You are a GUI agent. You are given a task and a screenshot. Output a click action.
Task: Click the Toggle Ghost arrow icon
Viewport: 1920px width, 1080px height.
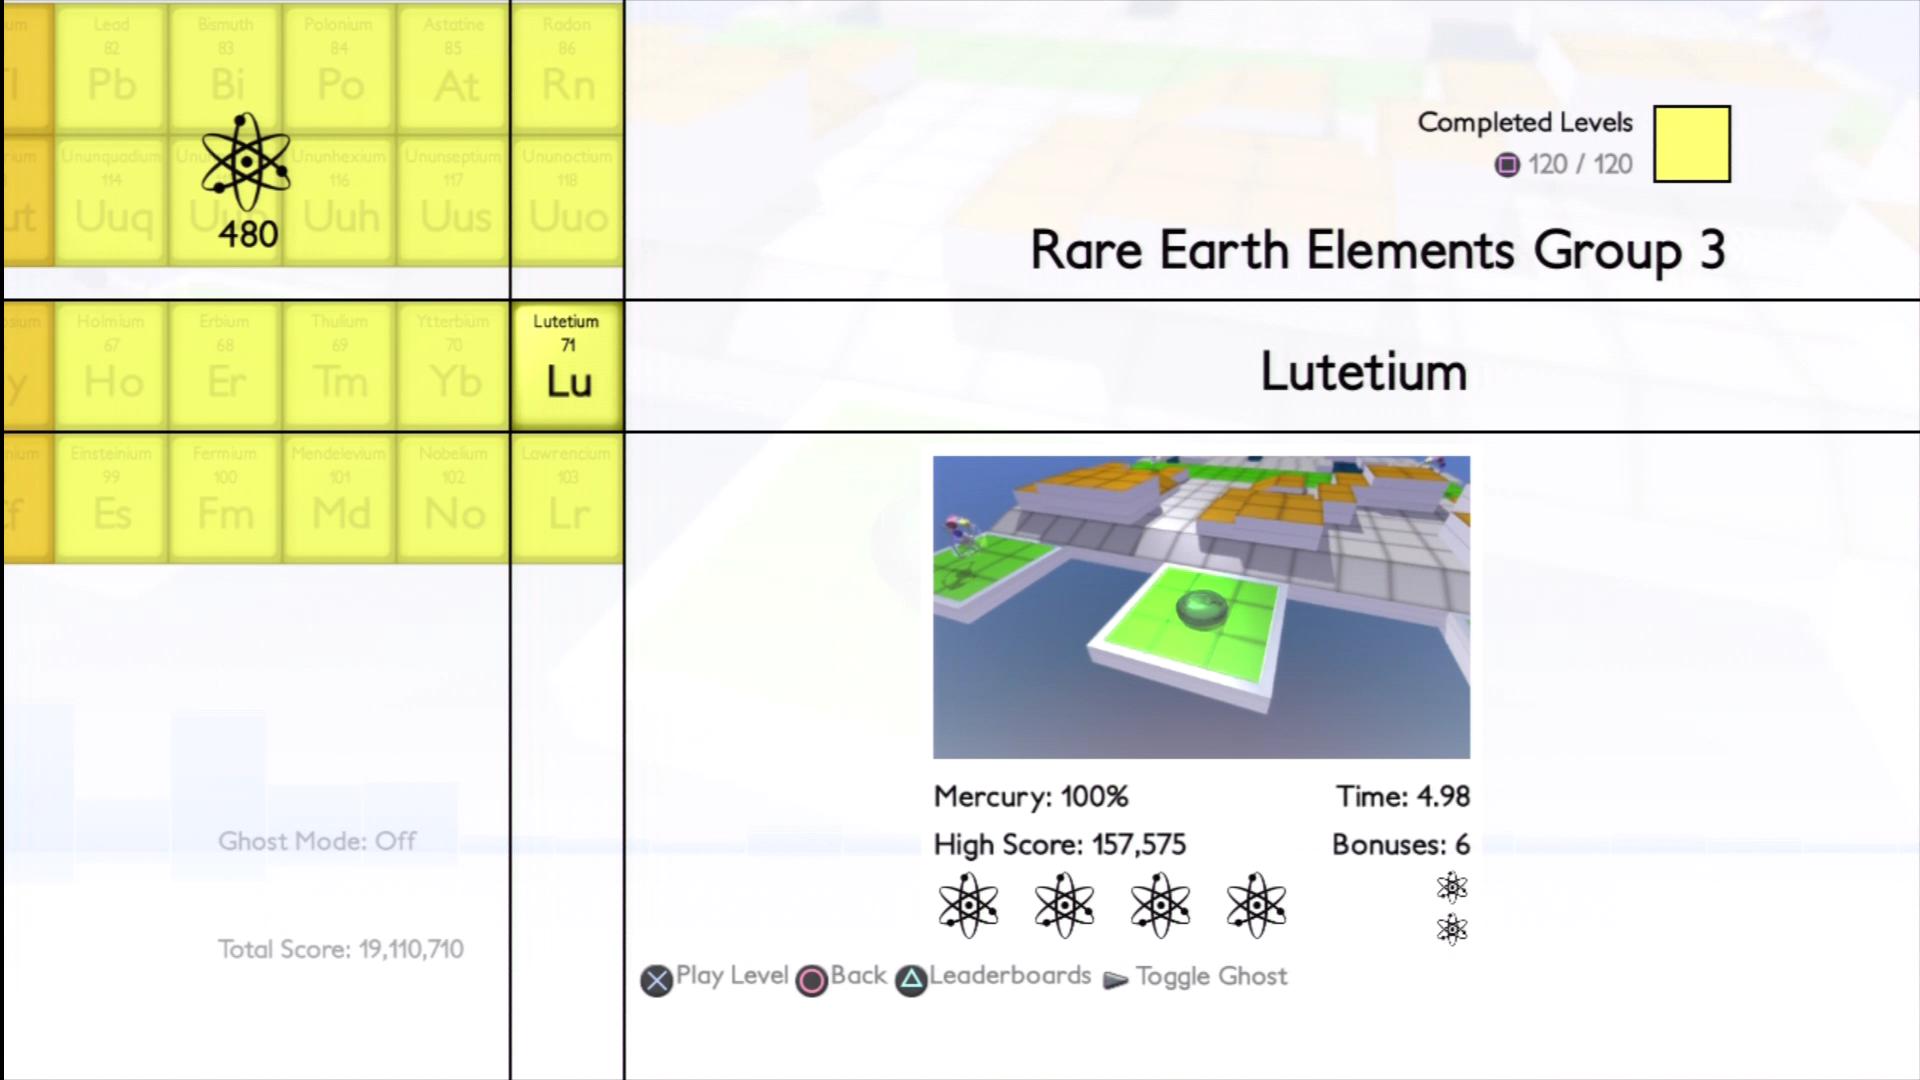pos(1116,979)
